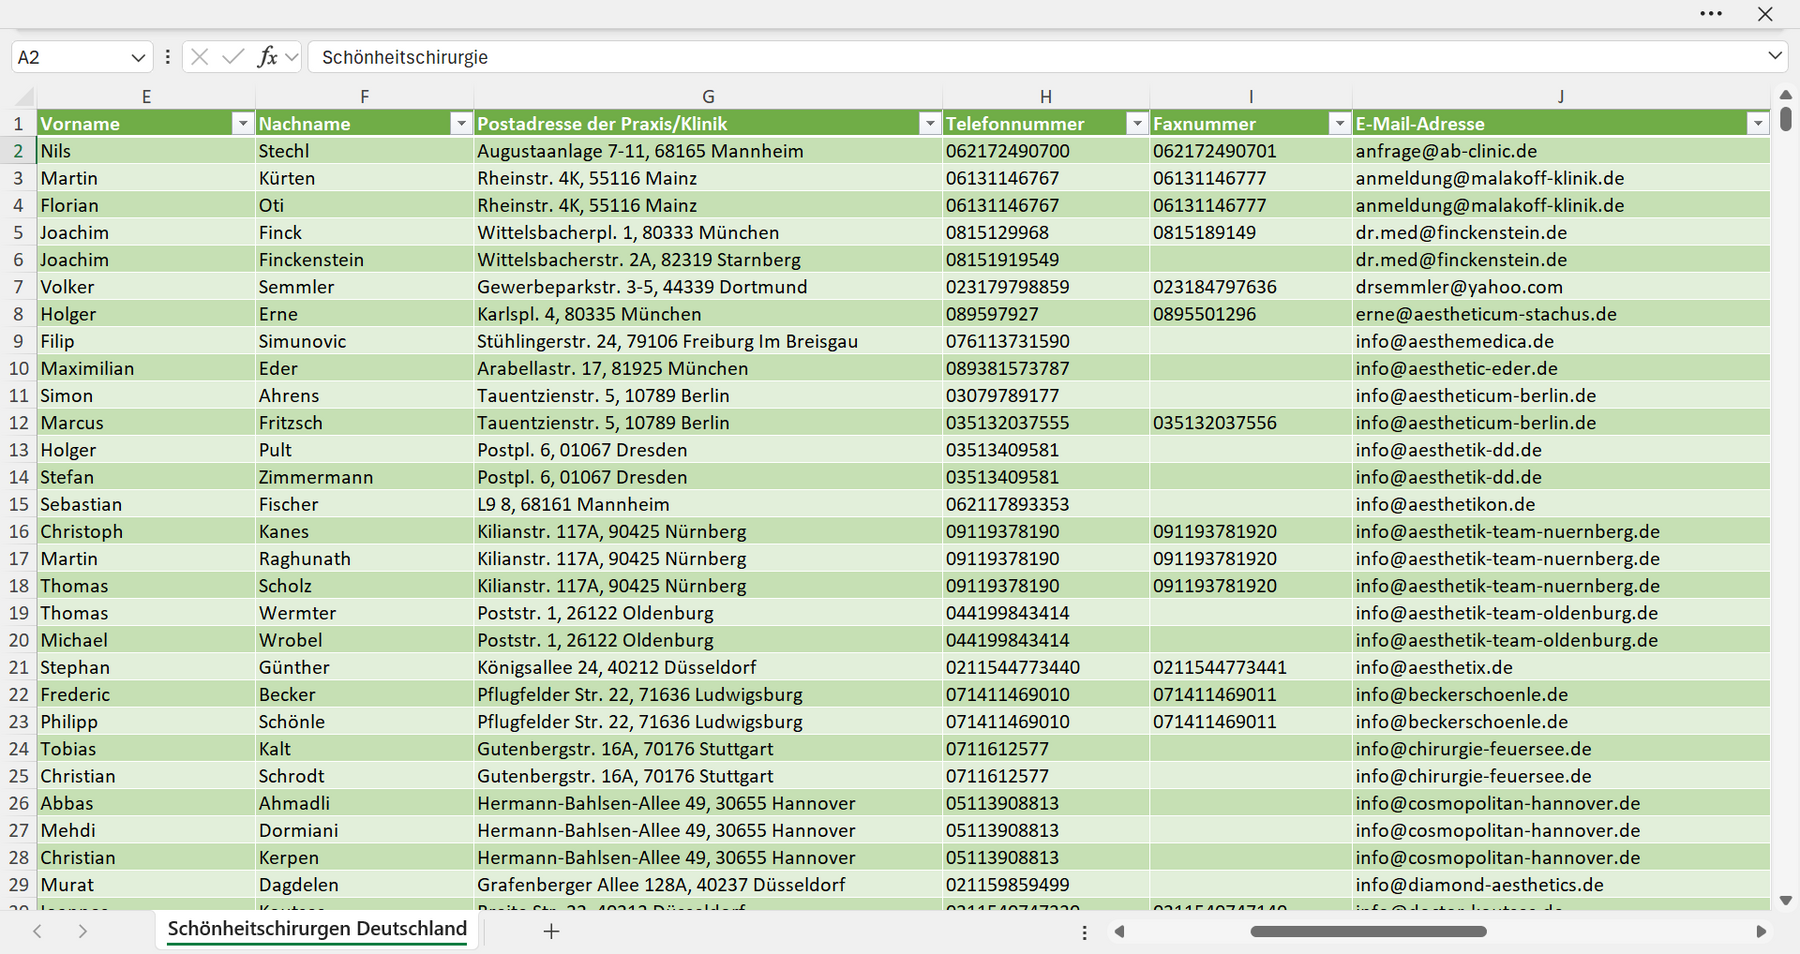The image size is (1800, 954).
Task: Select cell with name Tobias
Action: (146, 749)
